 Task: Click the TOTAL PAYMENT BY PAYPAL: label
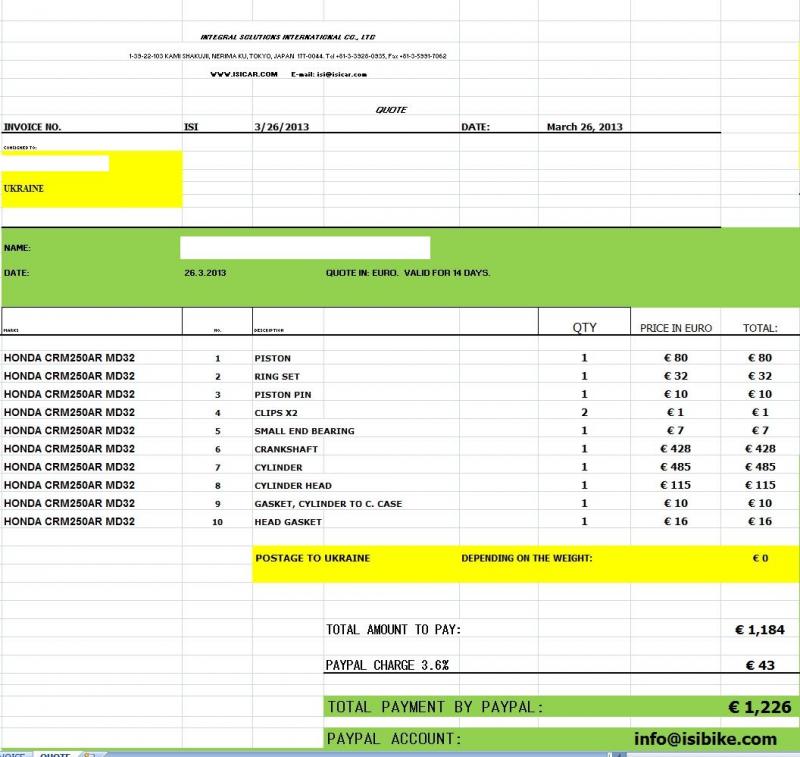coord(435,707)
